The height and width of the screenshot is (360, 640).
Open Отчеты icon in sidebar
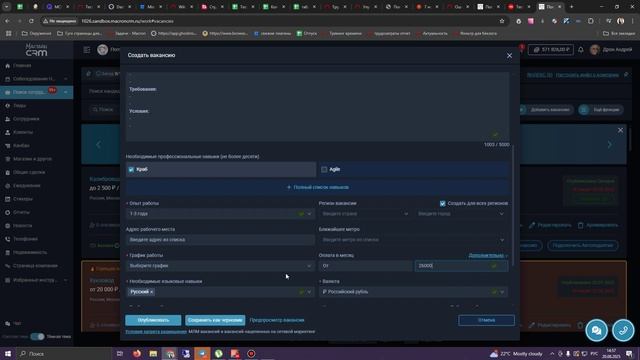click(7, 212)
